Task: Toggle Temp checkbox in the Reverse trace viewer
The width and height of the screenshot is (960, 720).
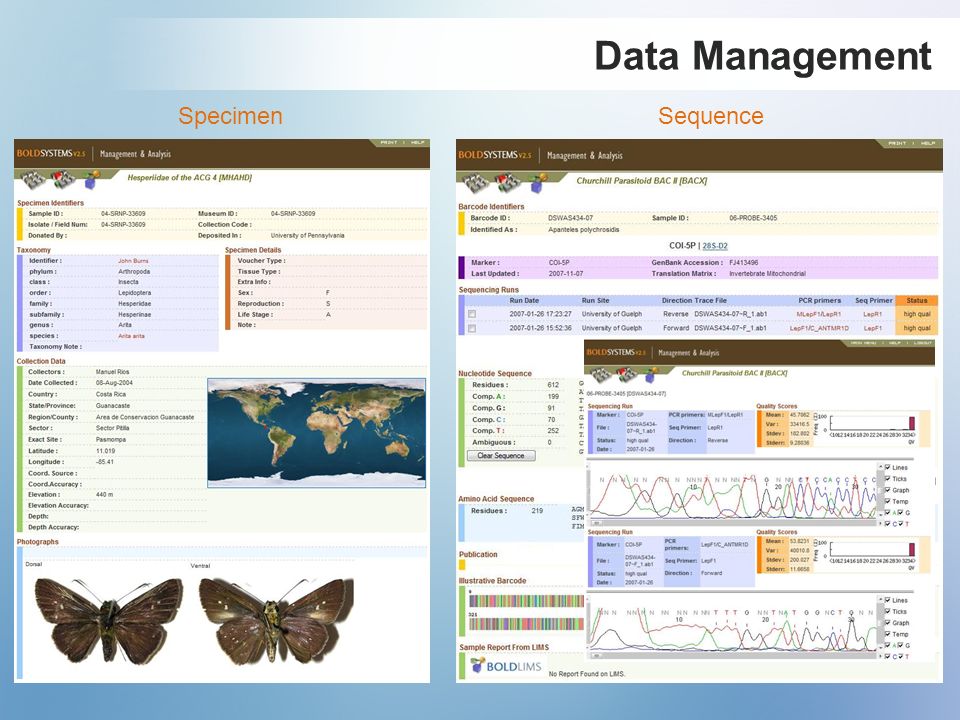Action: (x=888, y=501)
